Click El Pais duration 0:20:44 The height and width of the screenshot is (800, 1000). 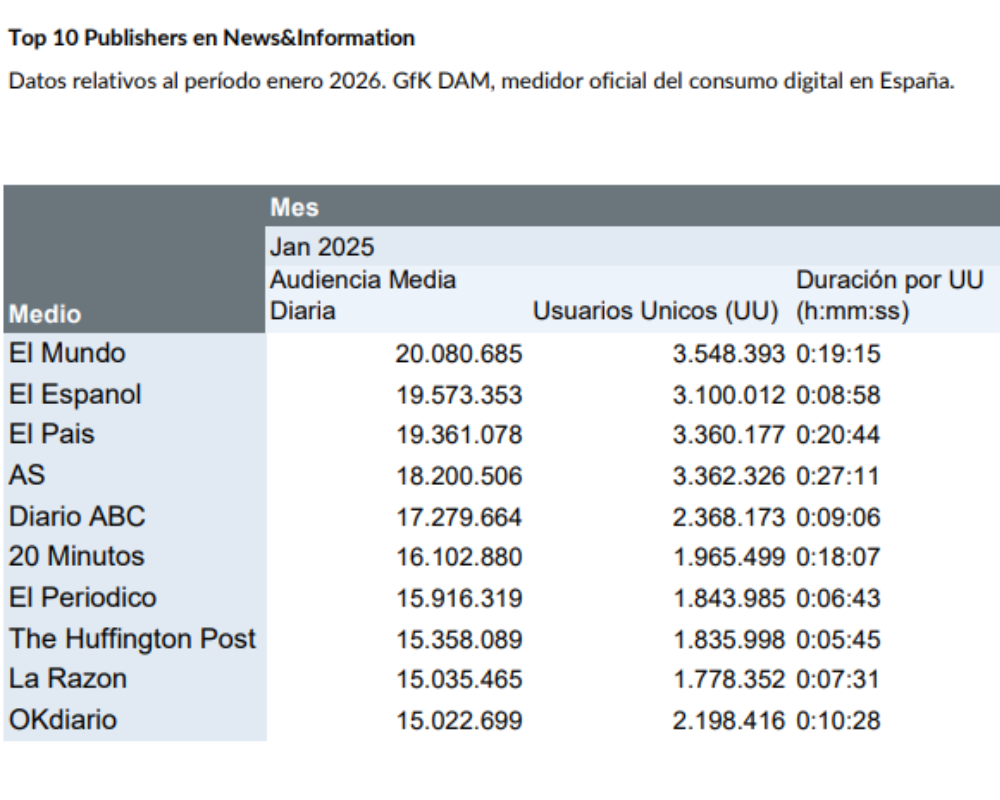tap(839, 435)
